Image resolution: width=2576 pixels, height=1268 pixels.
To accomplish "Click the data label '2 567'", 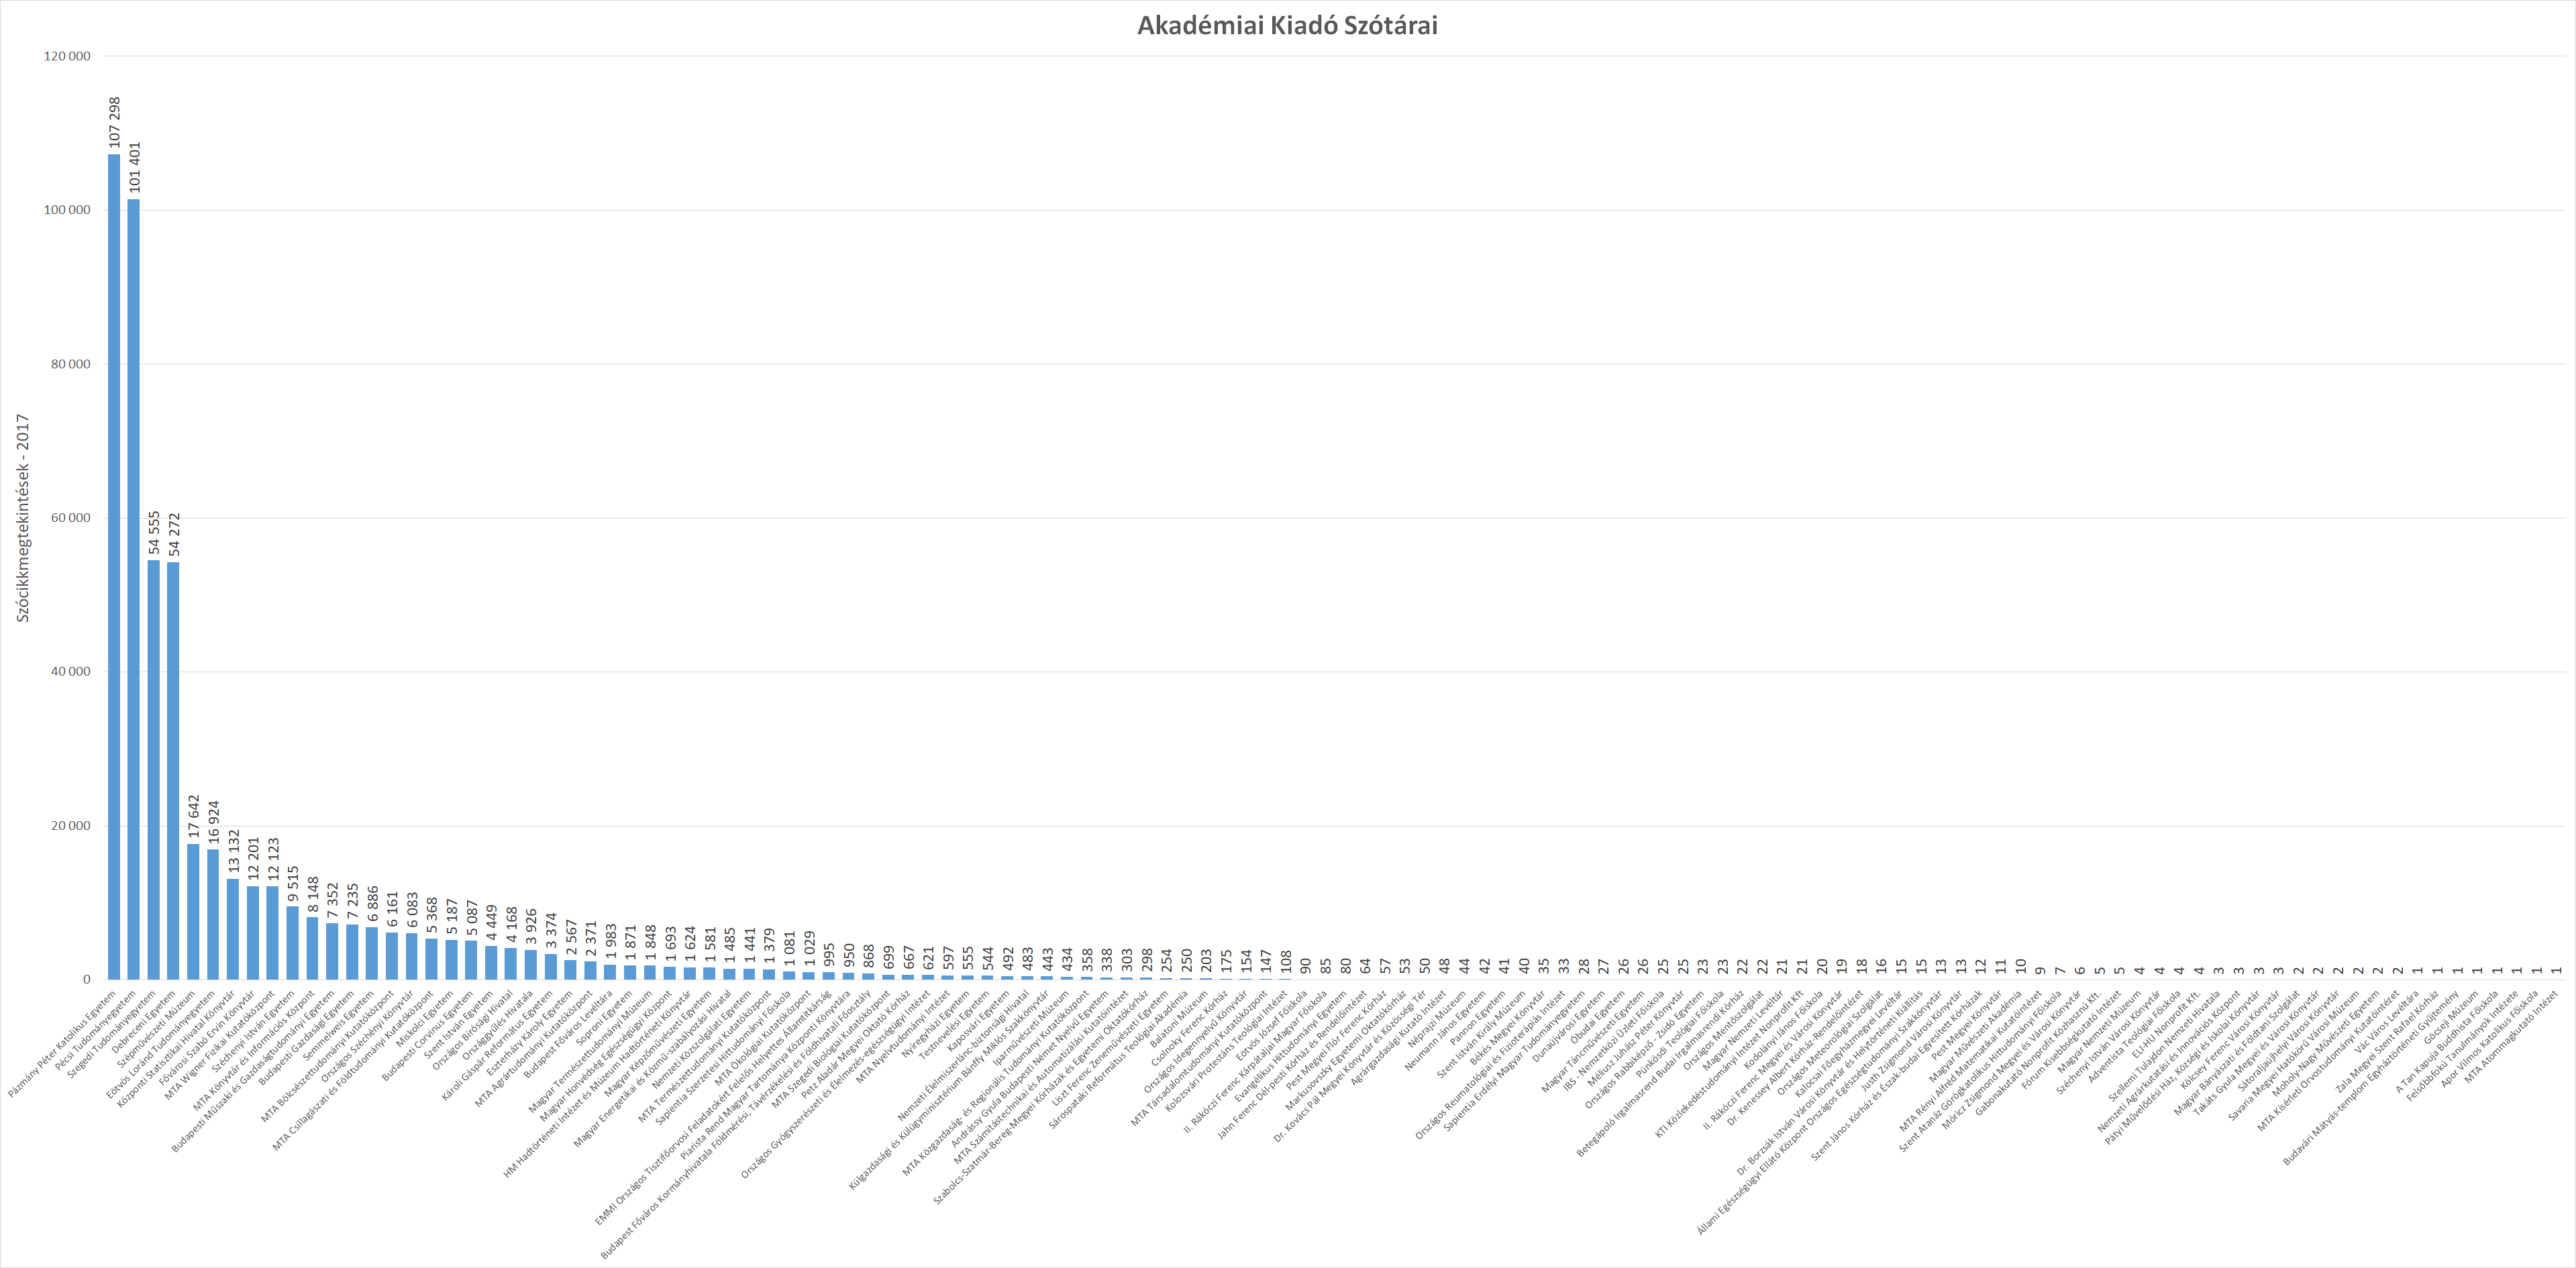I will tap(571, 938).
